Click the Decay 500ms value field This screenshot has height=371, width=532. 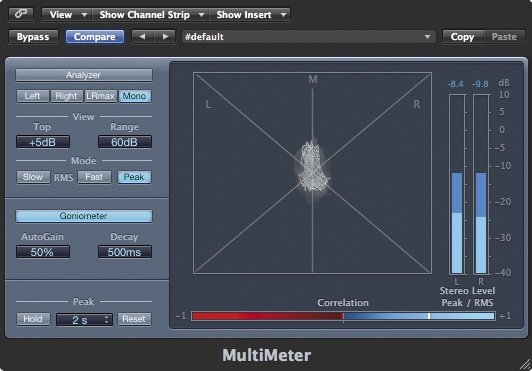(x=125, y=252)
